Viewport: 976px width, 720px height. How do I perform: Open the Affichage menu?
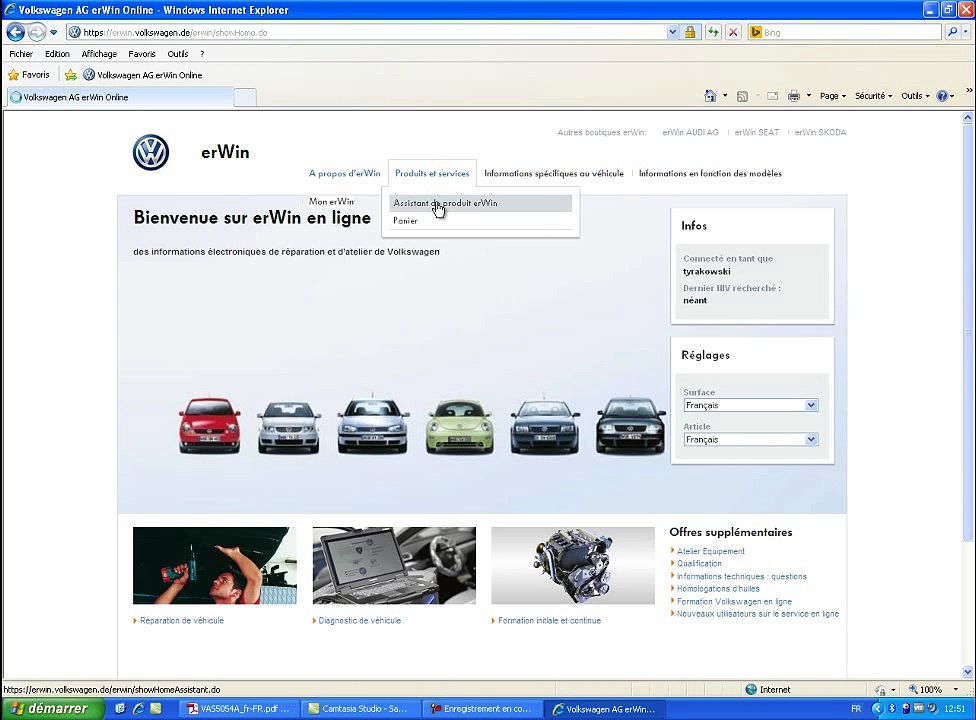point(99,54)
